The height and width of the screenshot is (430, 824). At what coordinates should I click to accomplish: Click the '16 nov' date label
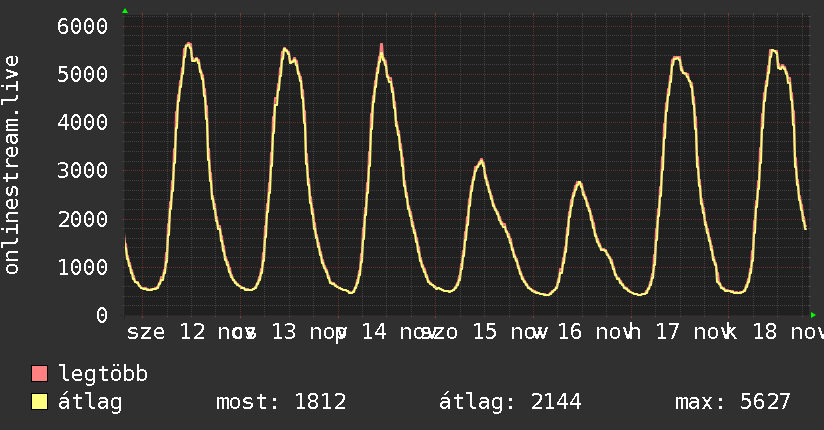[595, 332]
